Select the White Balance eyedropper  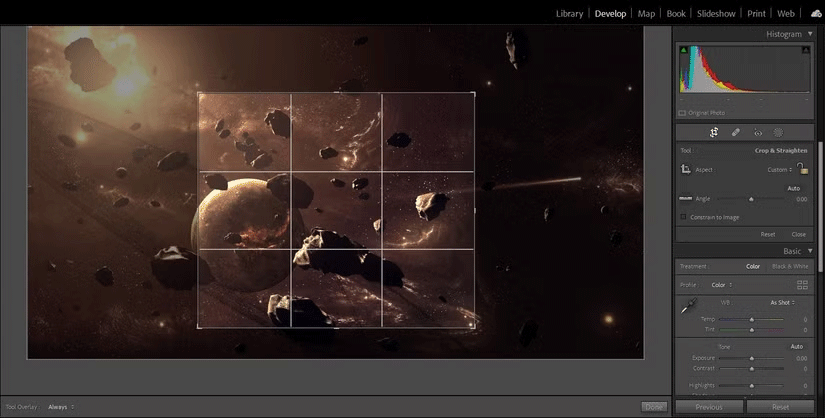point(689,306)
